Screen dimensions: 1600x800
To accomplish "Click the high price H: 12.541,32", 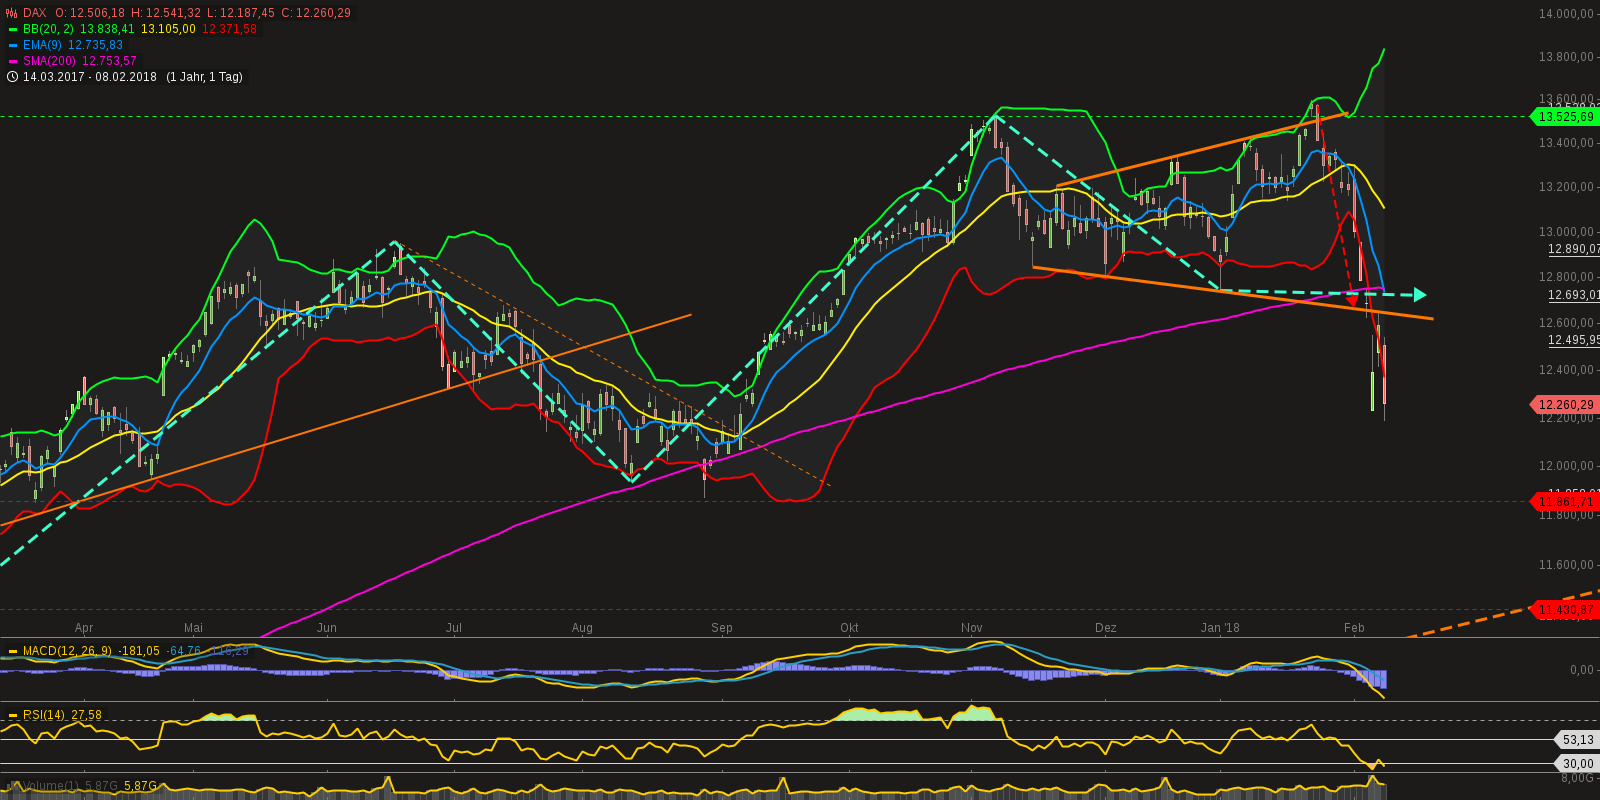I will tap(166, 13).
